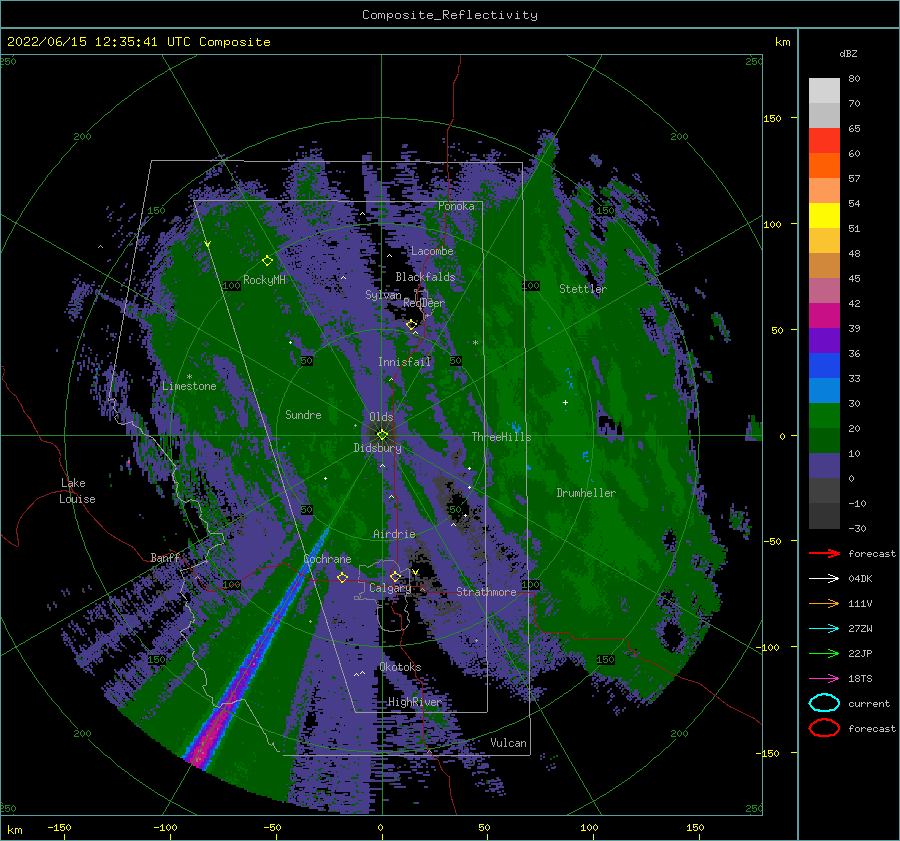Select the Drumheller label

click(586, 493)
